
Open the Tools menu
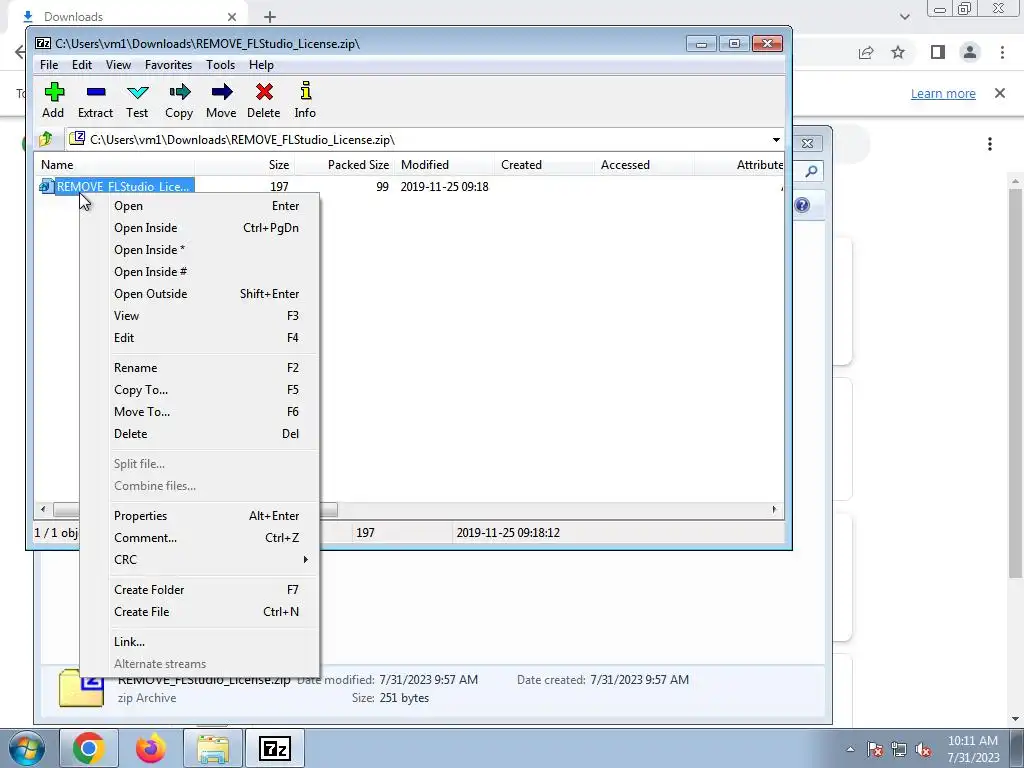[x=220, y=65]
